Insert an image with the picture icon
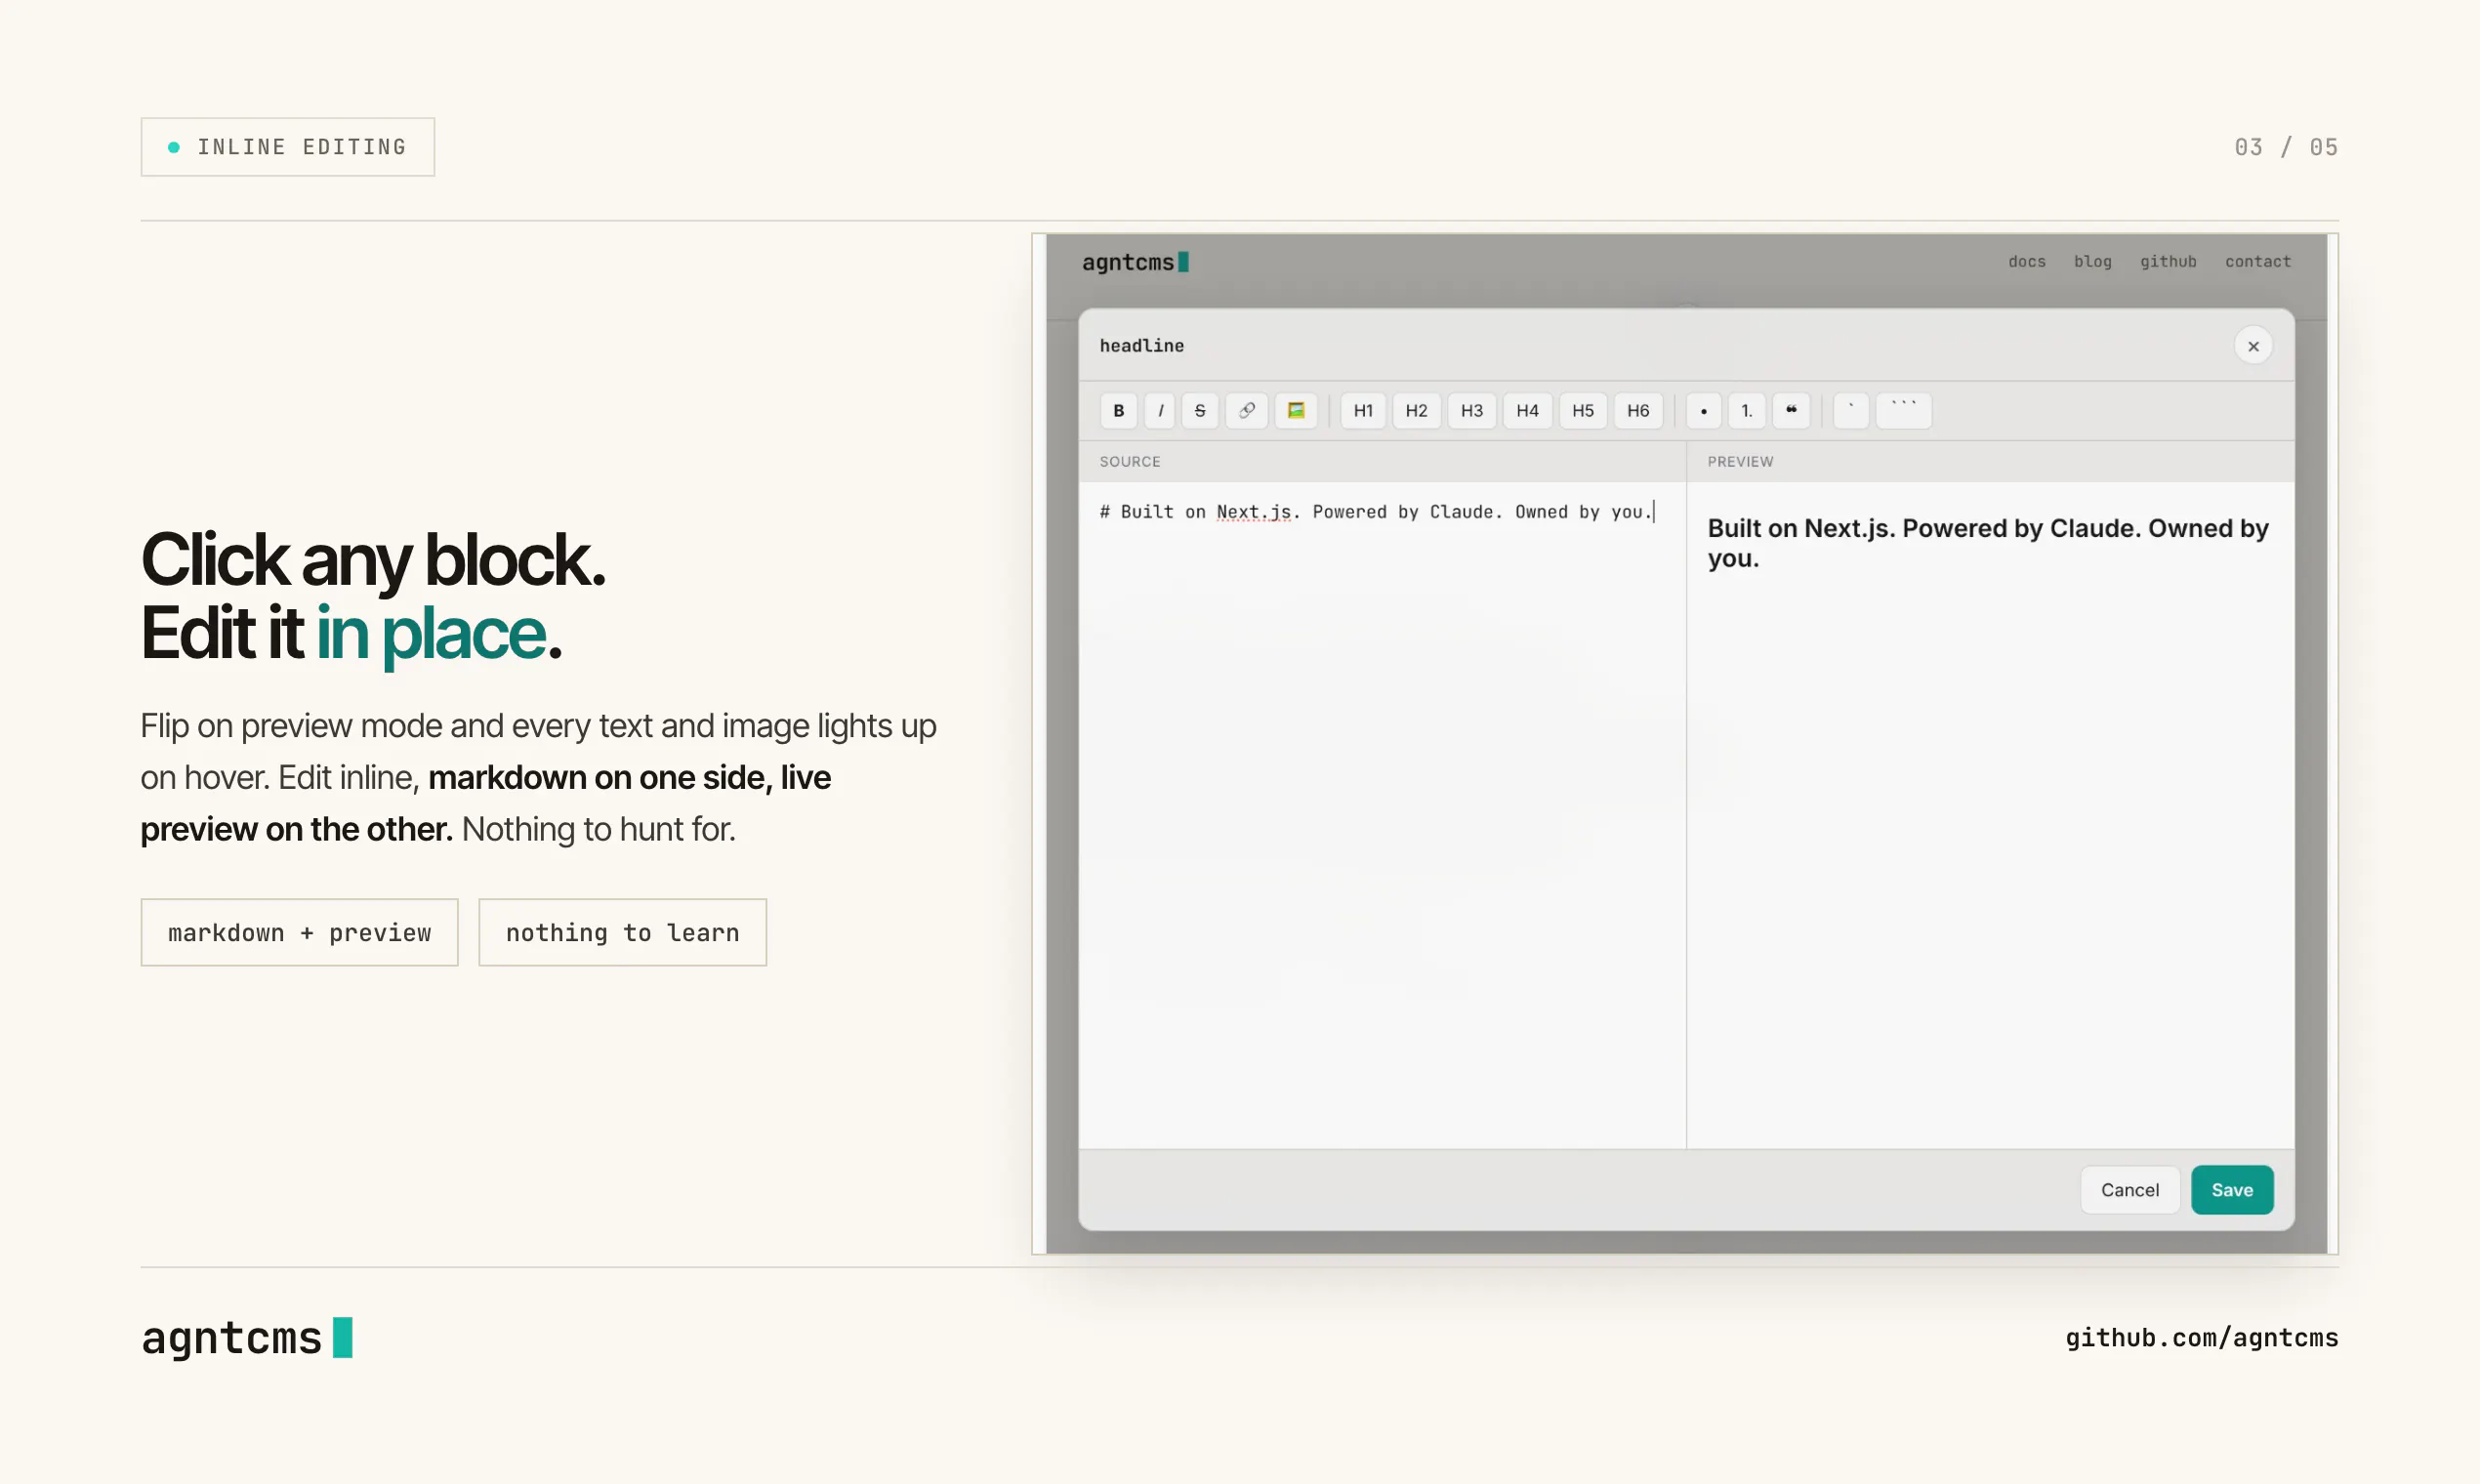This screenshot has height=1484, width=2480. [1296, 411]
